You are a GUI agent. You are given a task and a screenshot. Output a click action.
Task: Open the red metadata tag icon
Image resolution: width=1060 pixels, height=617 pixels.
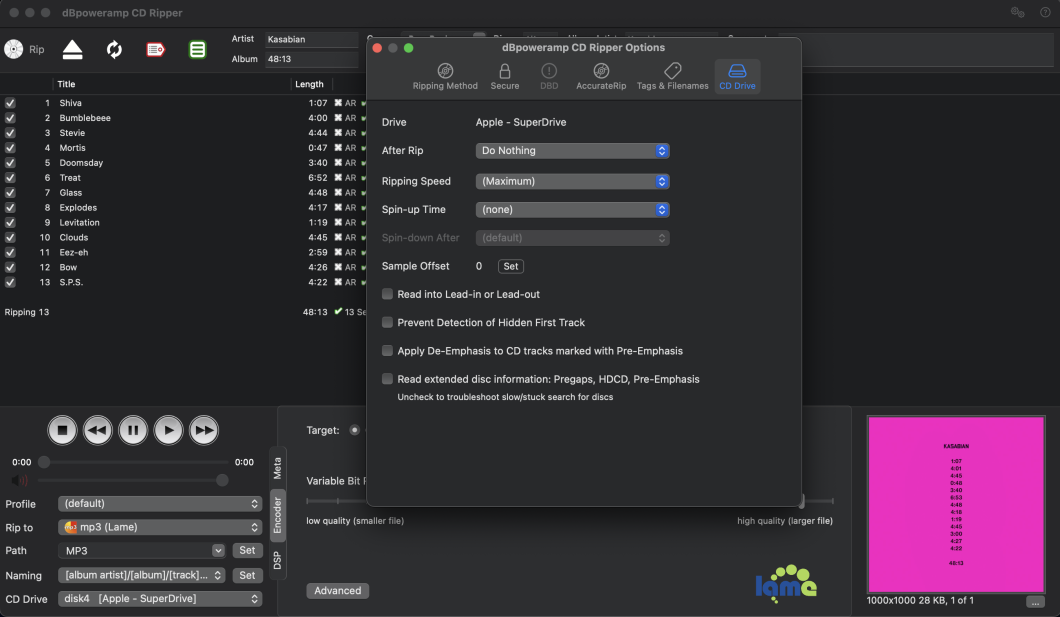tap(155, 49)
